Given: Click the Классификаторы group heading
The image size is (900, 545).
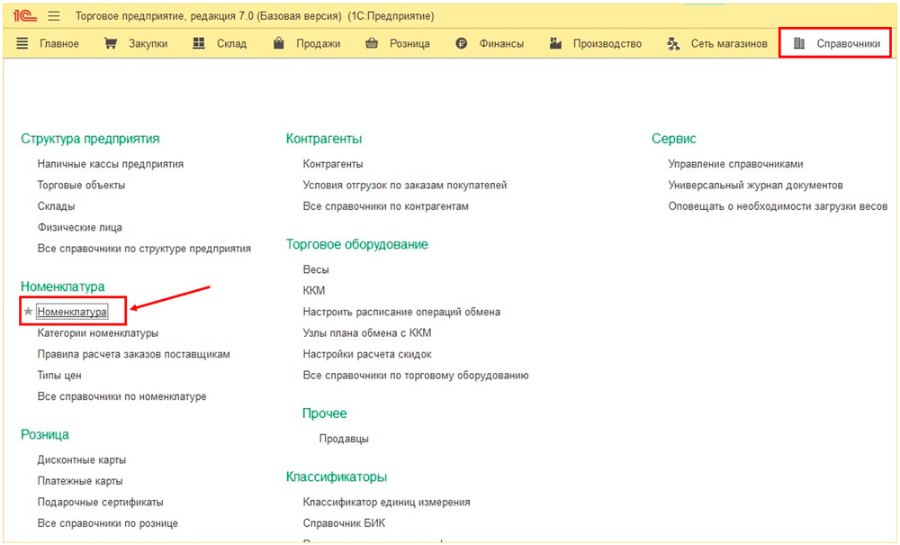Looking at the screenshot, I should click(x=336, y=477).
